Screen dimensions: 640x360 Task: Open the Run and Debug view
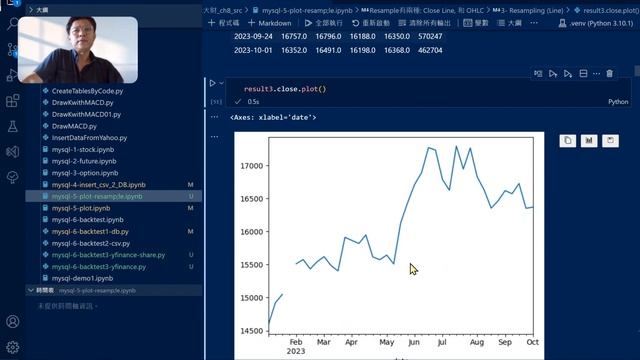(x=12, y=76)
